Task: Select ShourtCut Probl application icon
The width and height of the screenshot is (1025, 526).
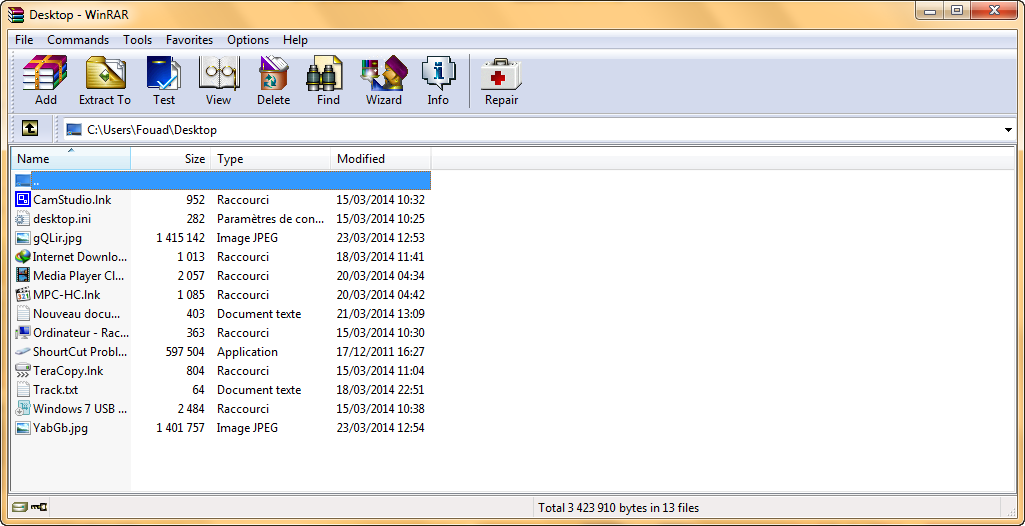Action: (x=23, y=352)
